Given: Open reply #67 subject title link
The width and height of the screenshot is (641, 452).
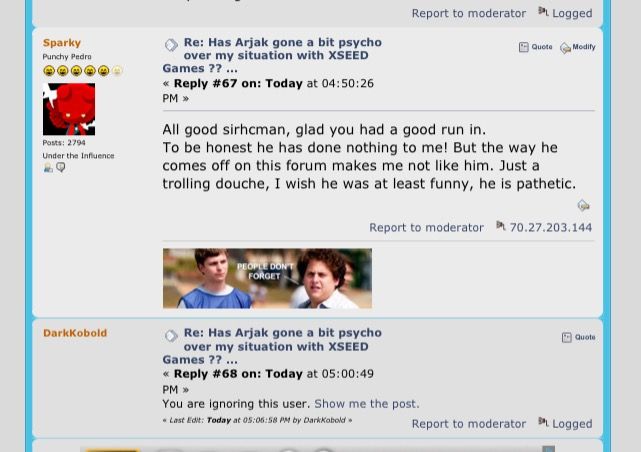Looking at the screenshot, I should point(272,55).
